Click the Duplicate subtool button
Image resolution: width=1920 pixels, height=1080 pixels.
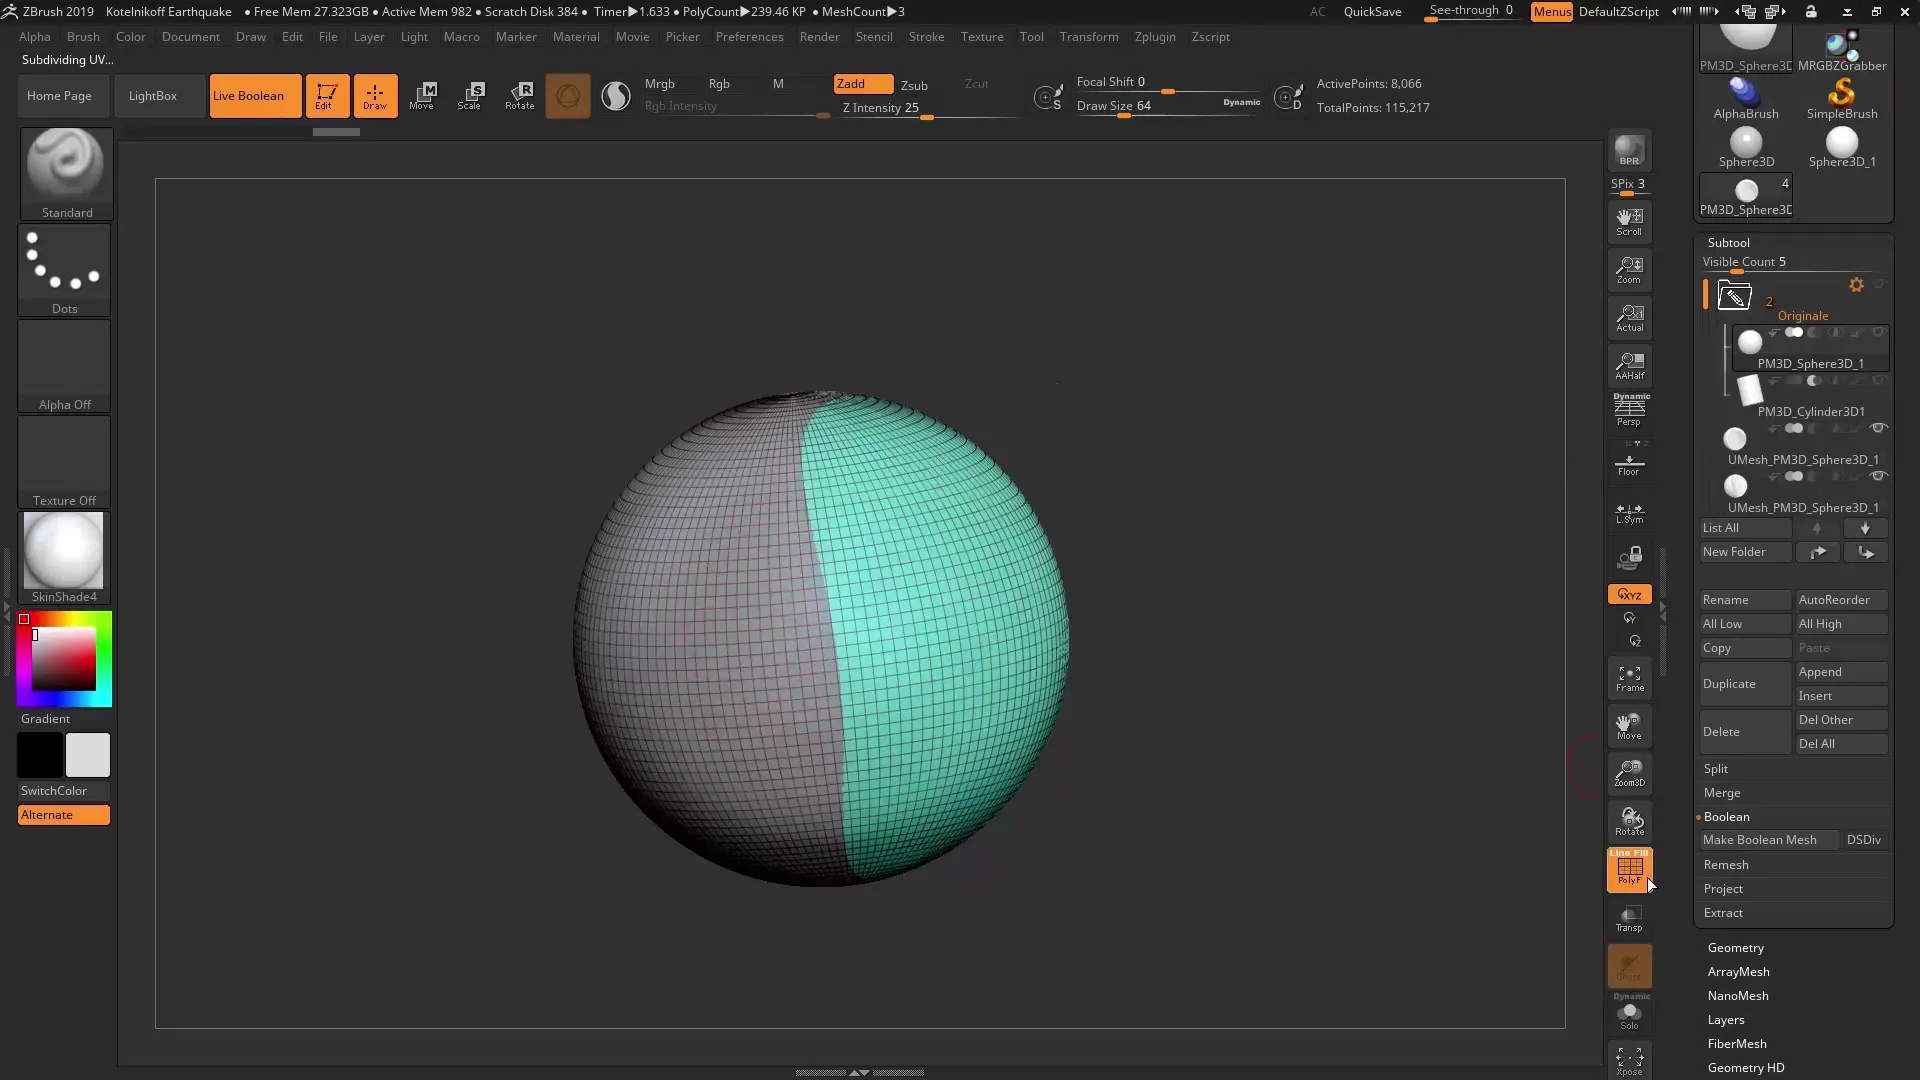(x=1745, y=684)
